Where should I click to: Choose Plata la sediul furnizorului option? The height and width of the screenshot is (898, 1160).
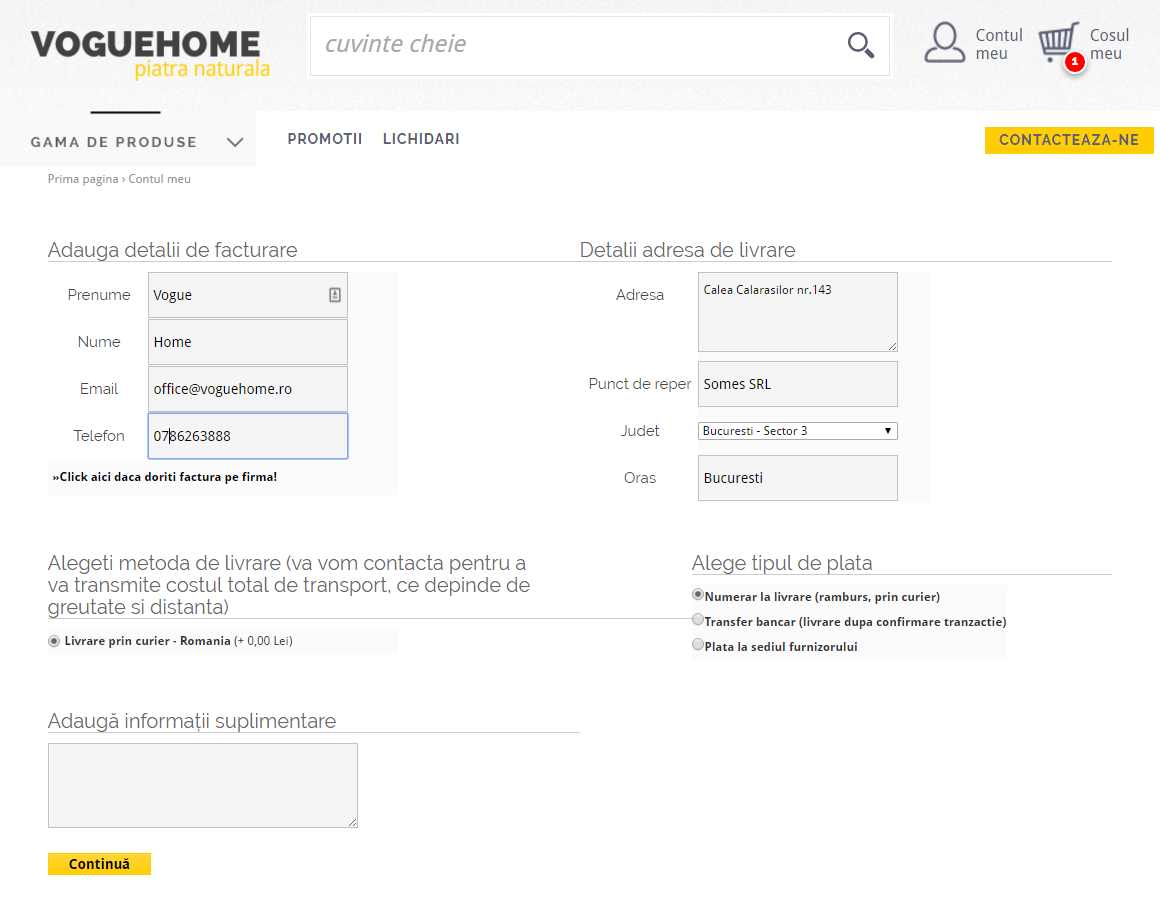(x=698, y=645)
